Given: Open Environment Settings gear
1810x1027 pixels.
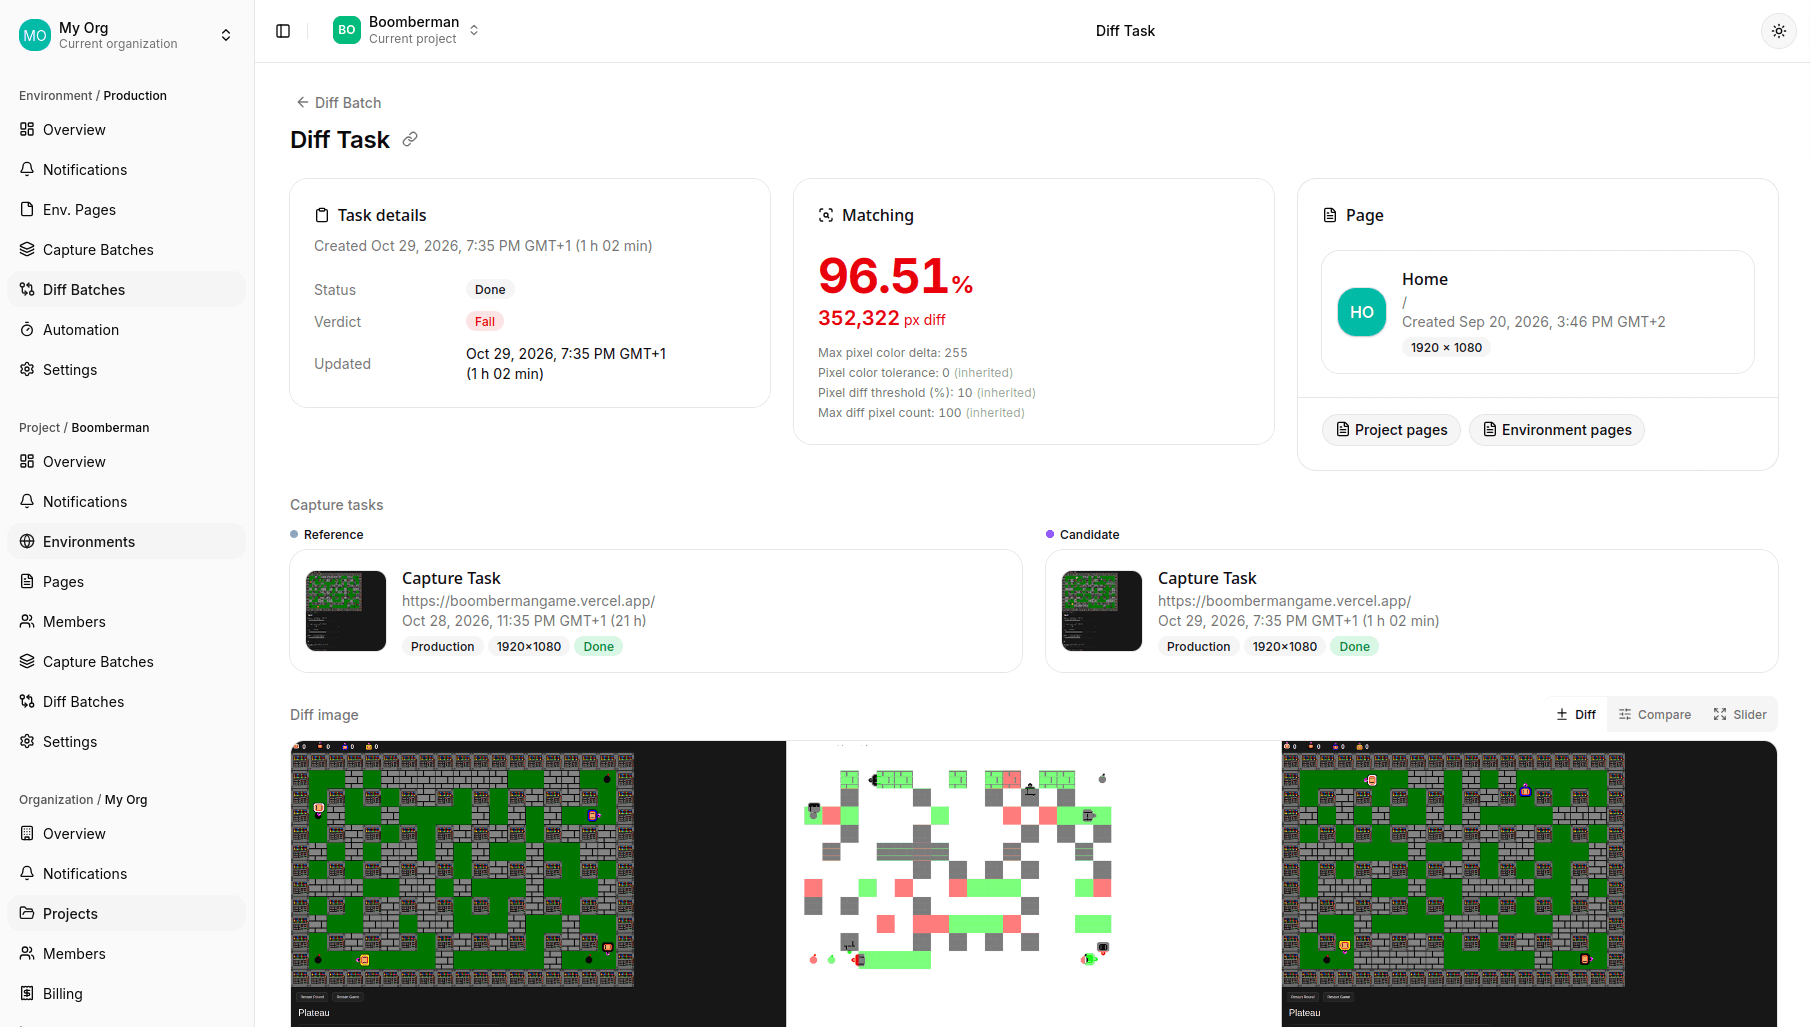Looking at the screenshot, I should [127, 370].
